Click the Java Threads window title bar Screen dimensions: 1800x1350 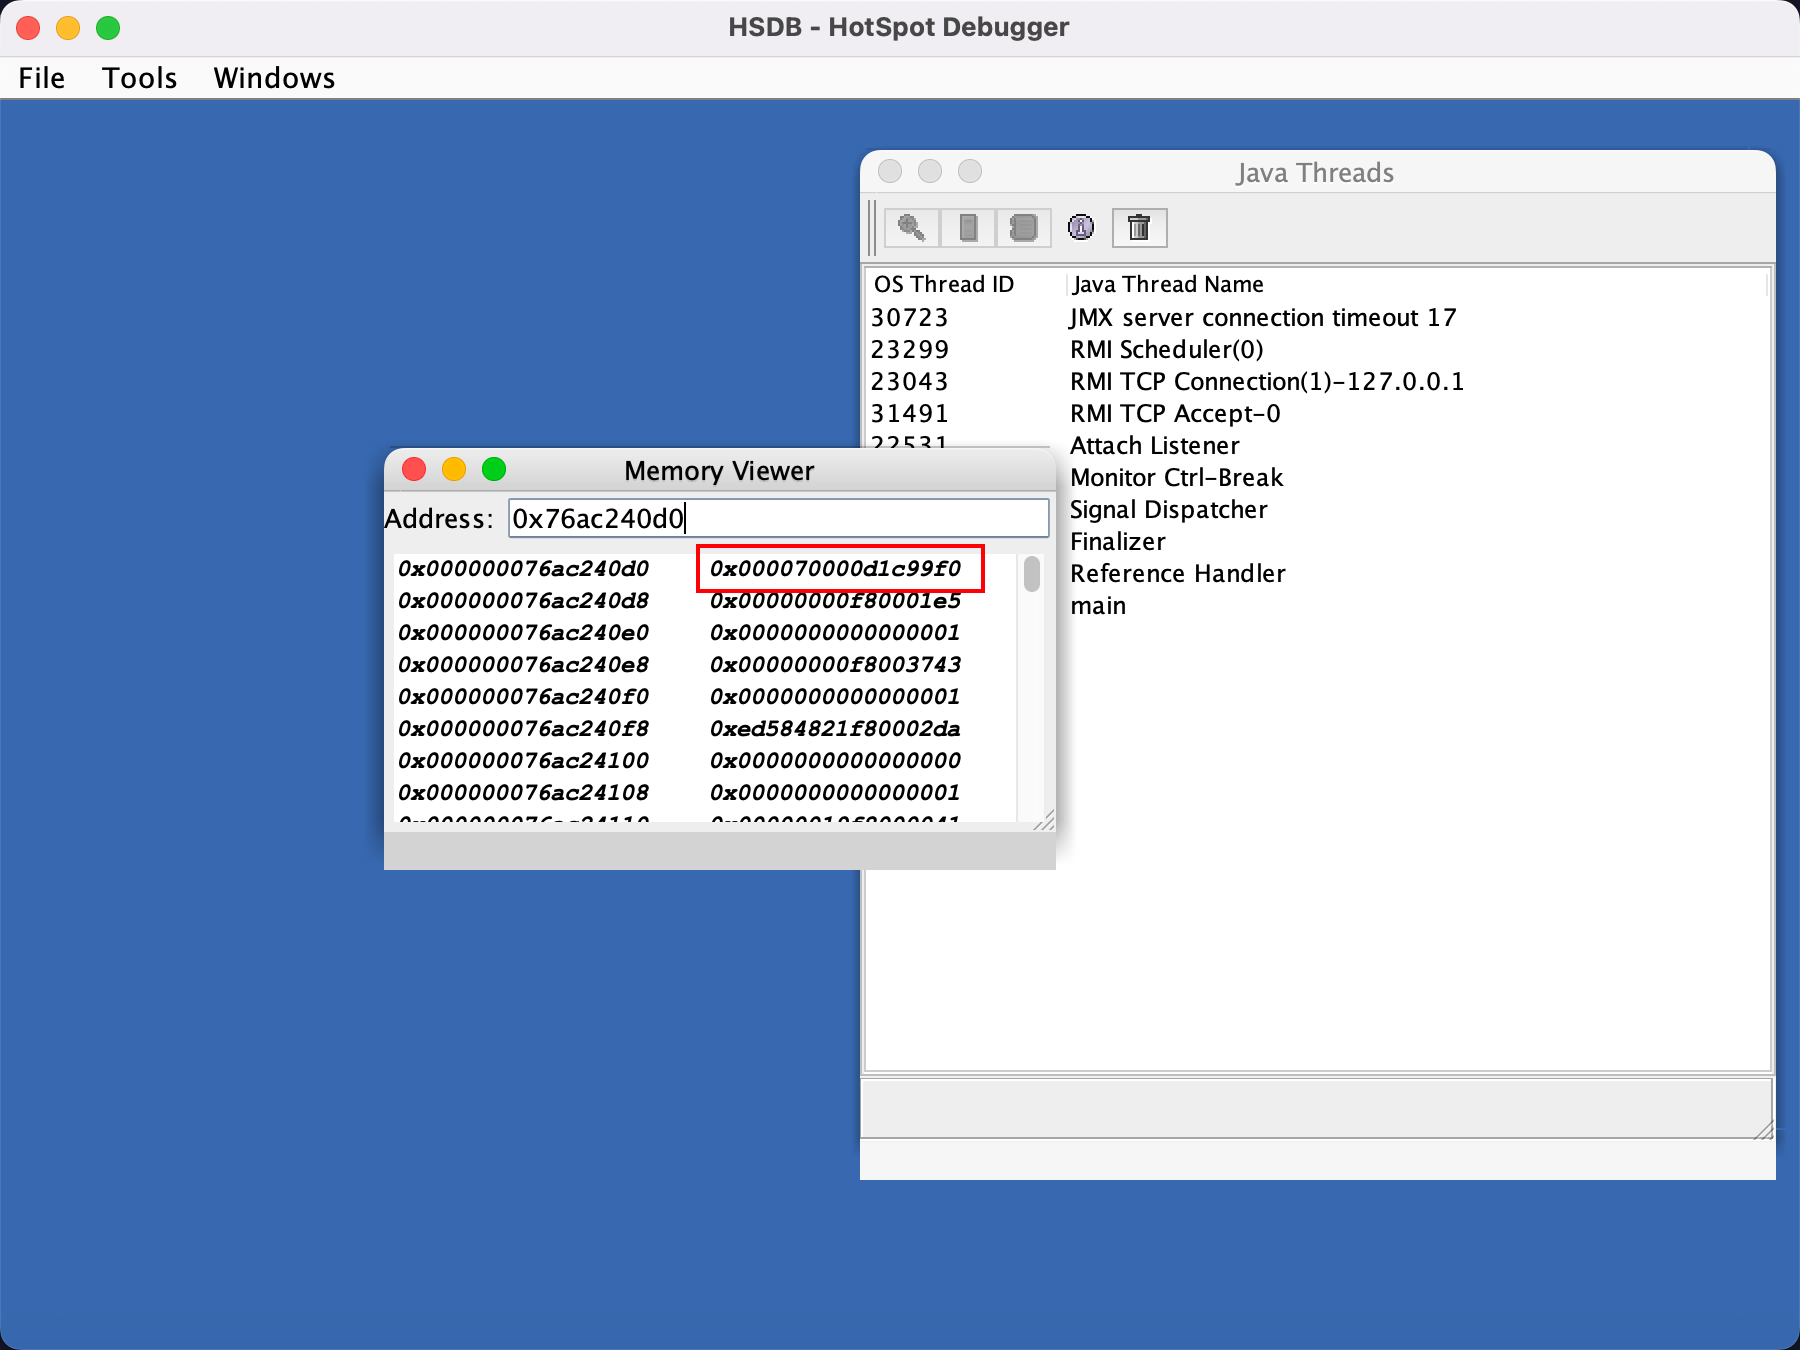(x=1318, y=172)
